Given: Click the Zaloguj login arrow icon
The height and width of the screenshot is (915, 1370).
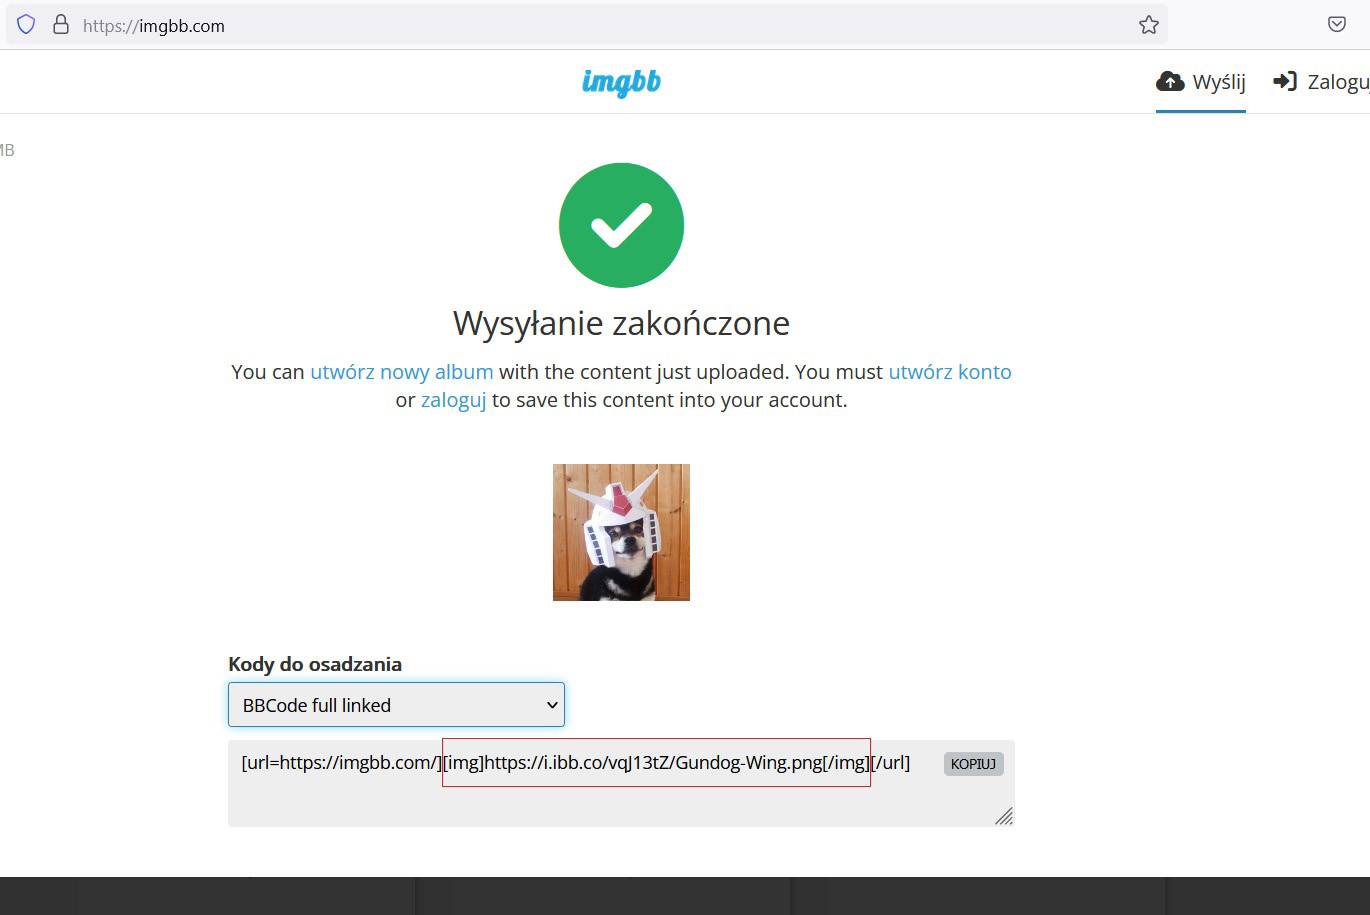Looking at the screenshot, I should 1287,81.
